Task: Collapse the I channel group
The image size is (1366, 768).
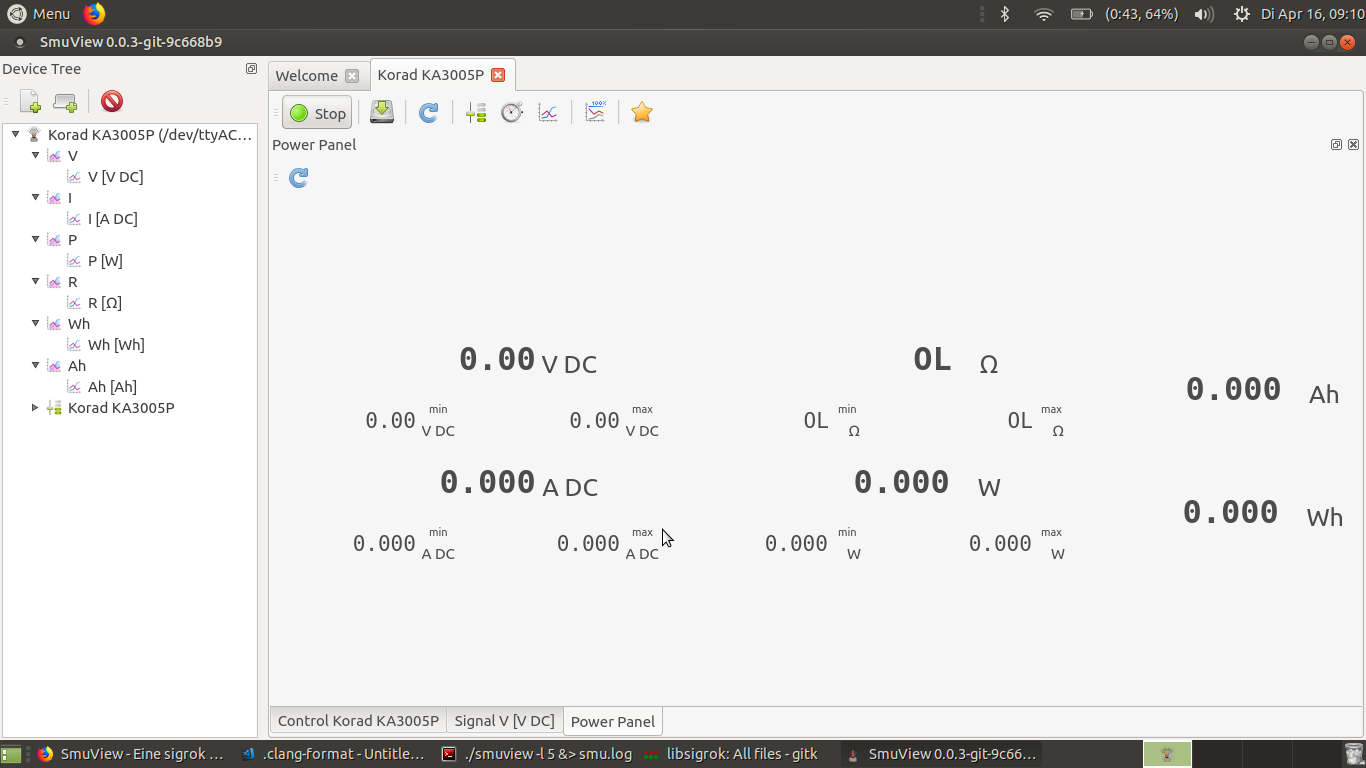Action: tap(36, 197)
